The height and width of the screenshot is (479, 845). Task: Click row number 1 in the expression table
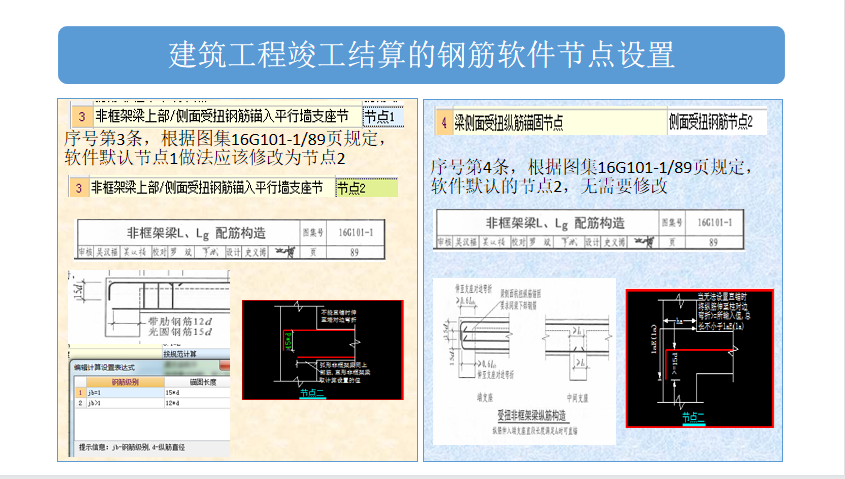[80, 392]
